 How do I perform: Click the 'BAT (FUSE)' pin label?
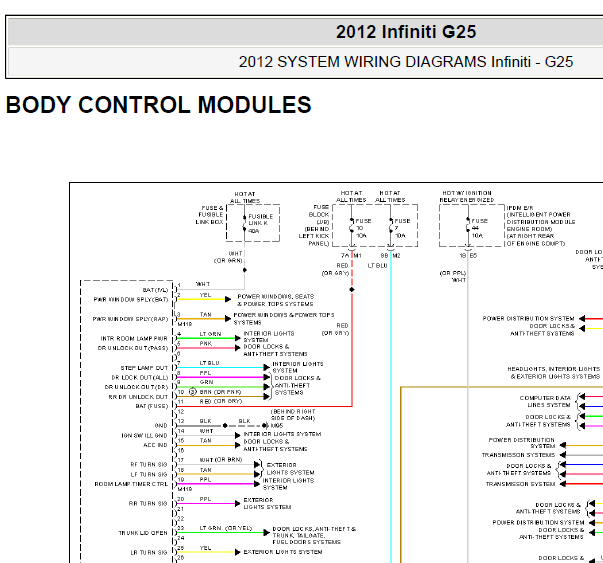(x=152, y=406)
